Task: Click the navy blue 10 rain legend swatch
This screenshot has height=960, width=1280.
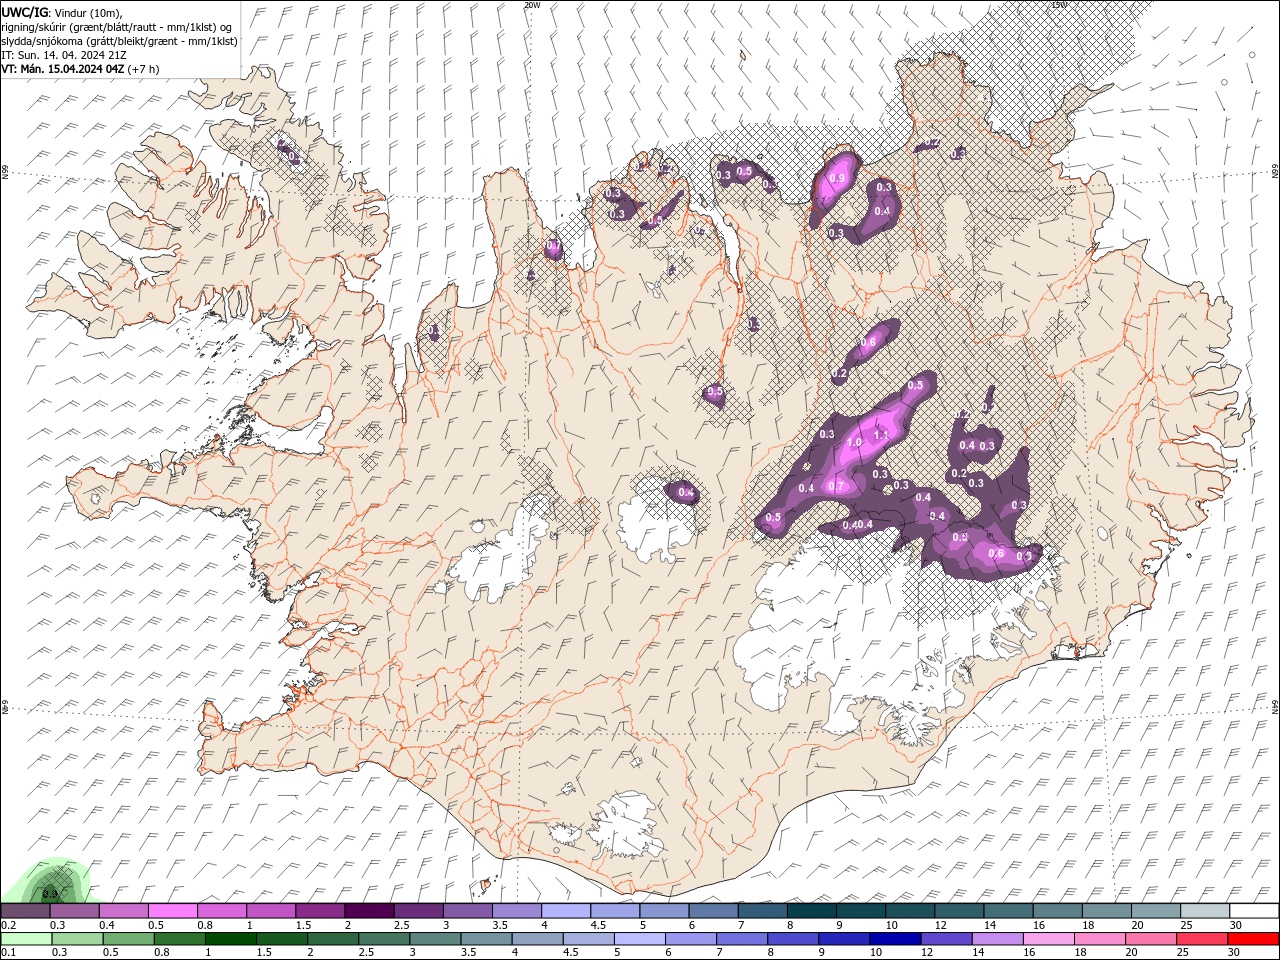Action: 896,938
